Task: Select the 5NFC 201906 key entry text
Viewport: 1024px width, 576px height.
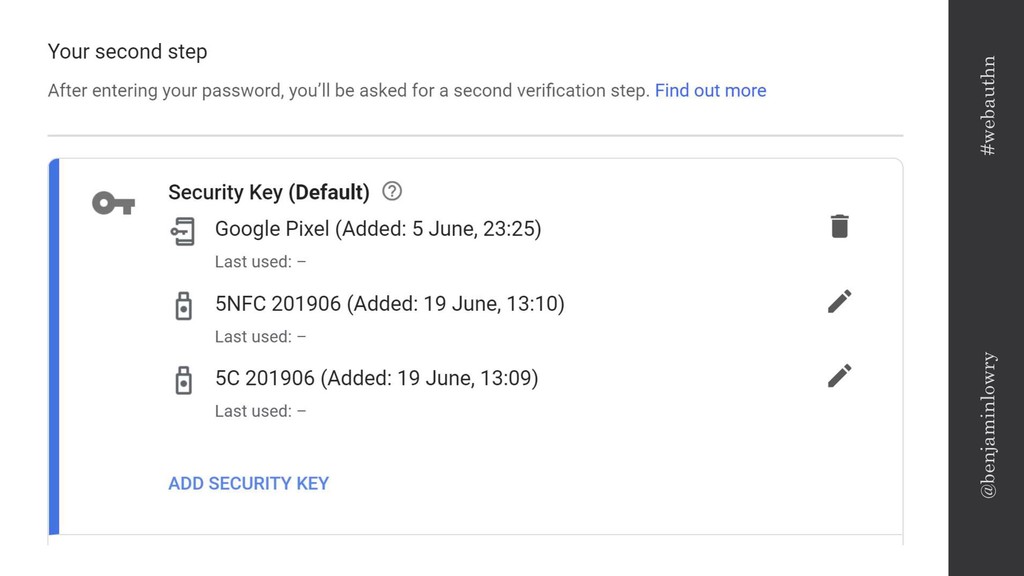Action: coord(389,304)
